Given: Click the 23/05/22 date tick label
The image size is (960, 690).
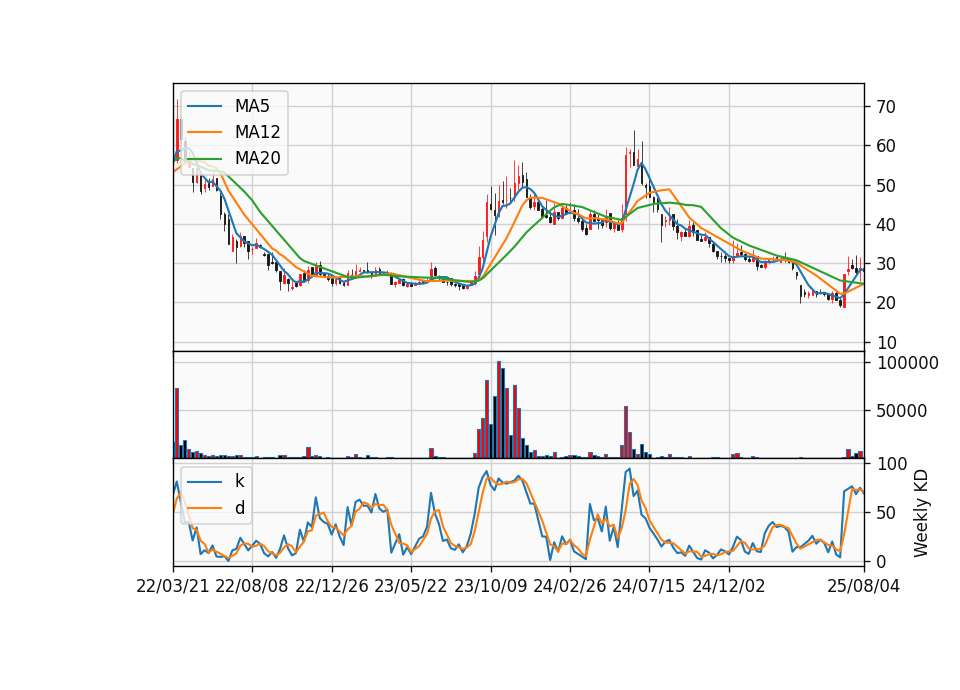Looking at the screenshot, I should tap(411, 586).
